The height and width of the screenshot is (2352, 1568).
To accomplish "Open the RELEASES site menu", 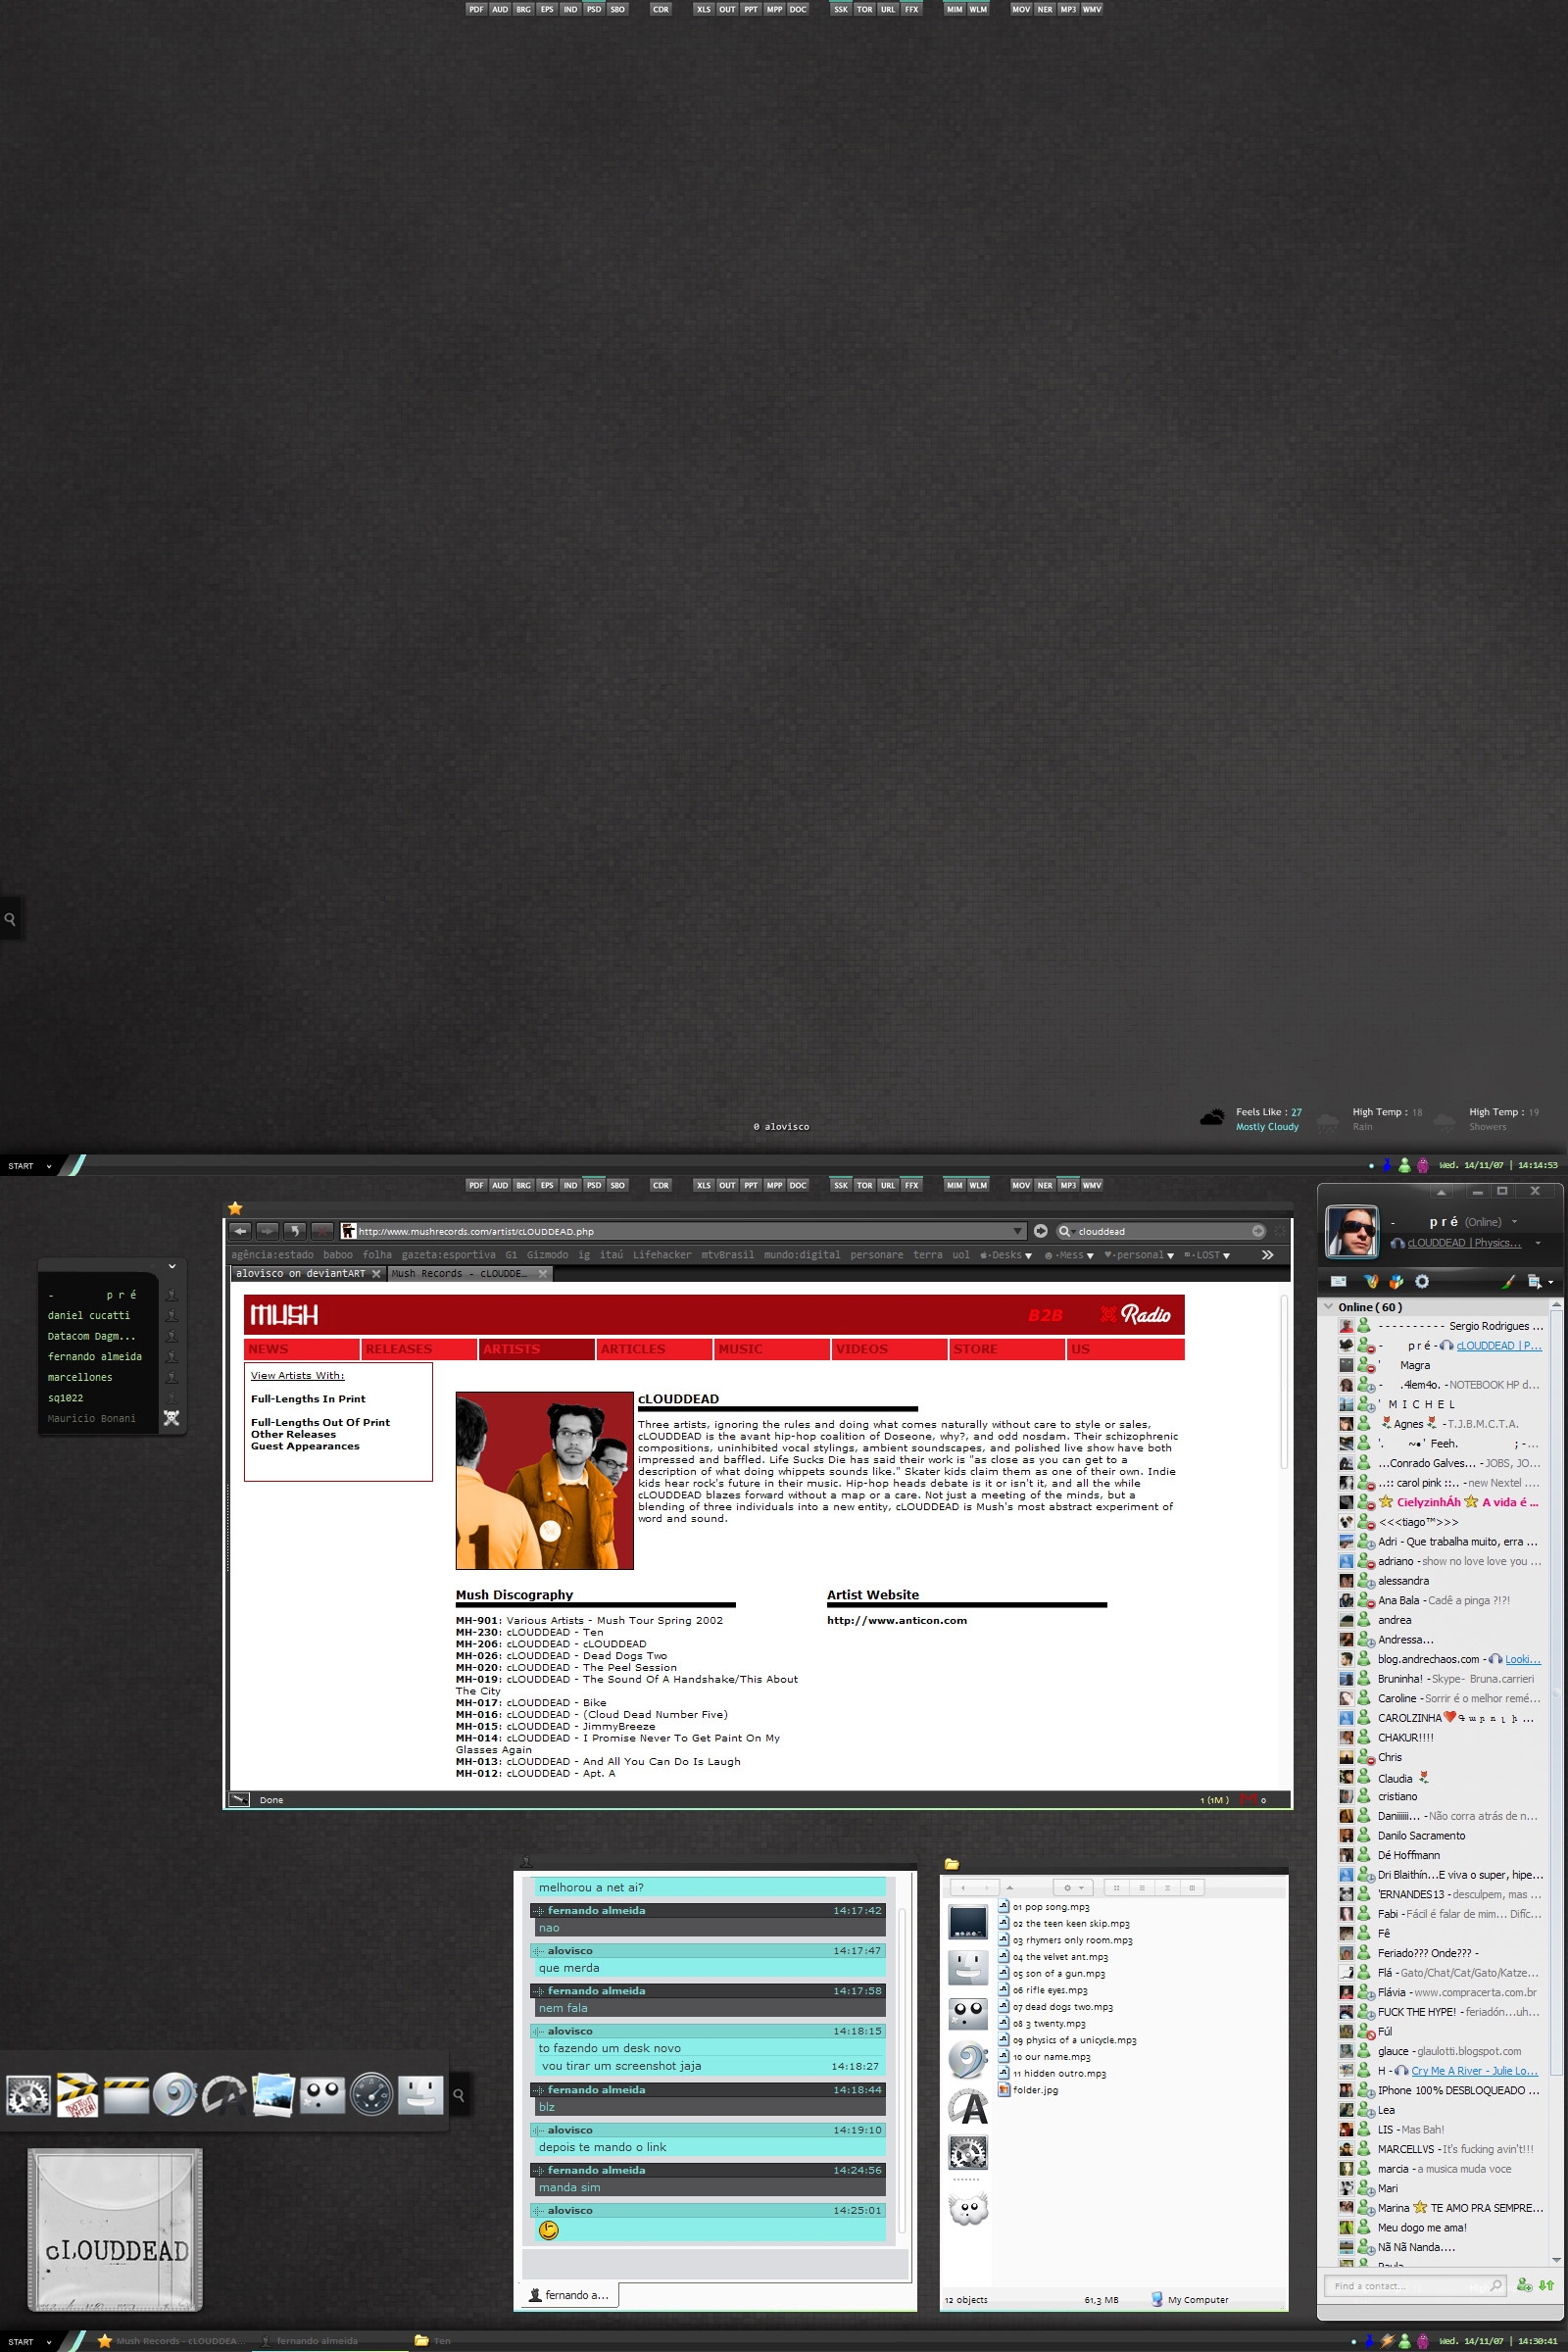I will [x=418, y=1349].
